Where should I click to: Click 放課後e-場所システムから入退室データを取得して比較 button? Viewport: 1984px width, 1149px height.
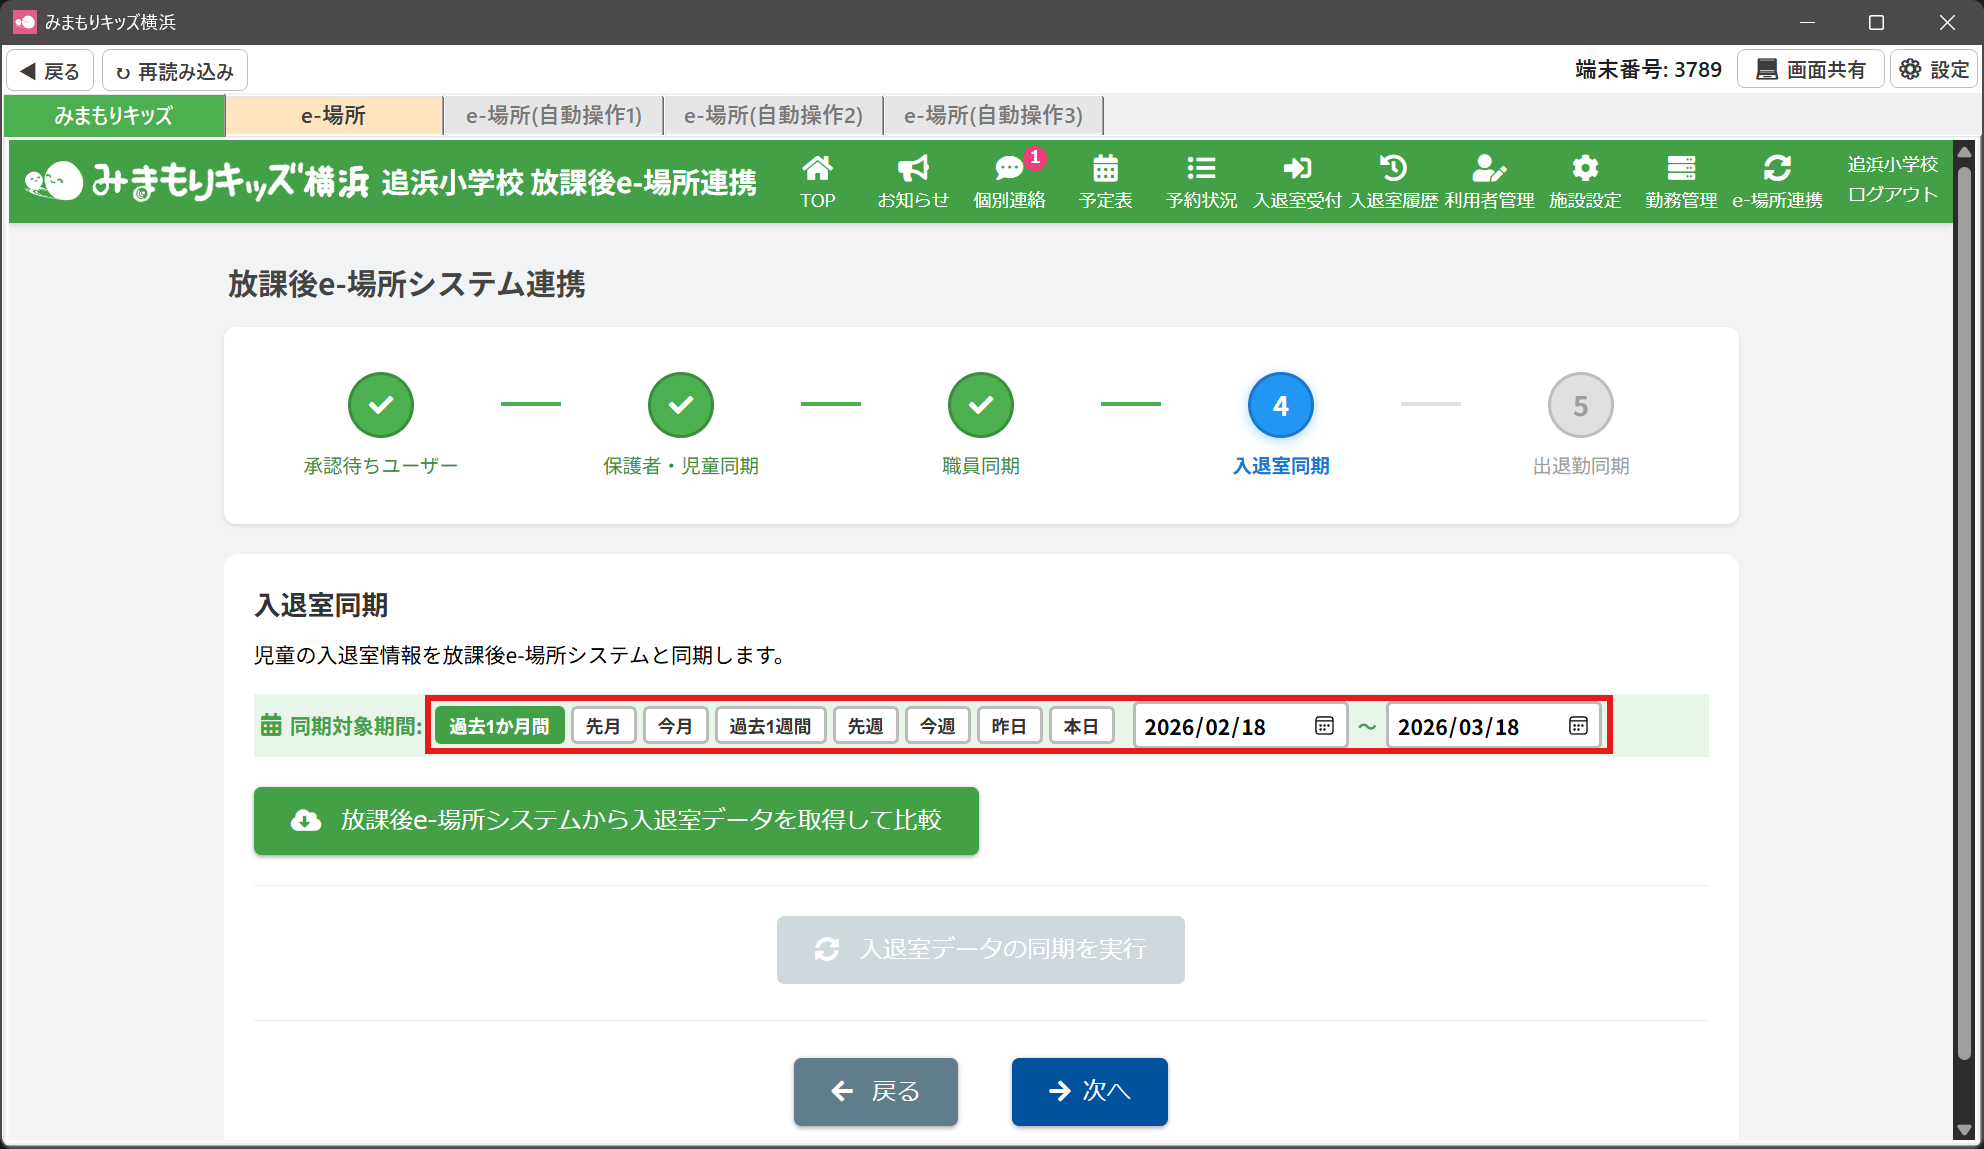pyautogui.click(x=616, y=821)
